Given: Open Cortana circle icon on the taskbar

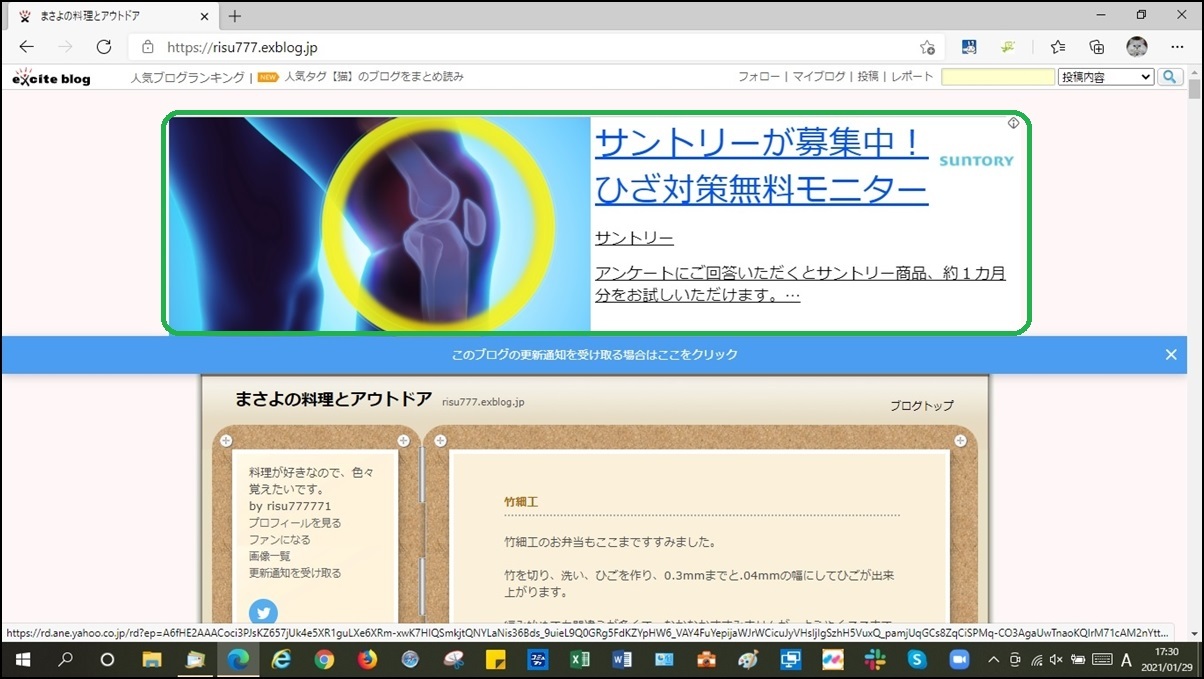Looking at the screenshot, I should [x=108, y=660].
